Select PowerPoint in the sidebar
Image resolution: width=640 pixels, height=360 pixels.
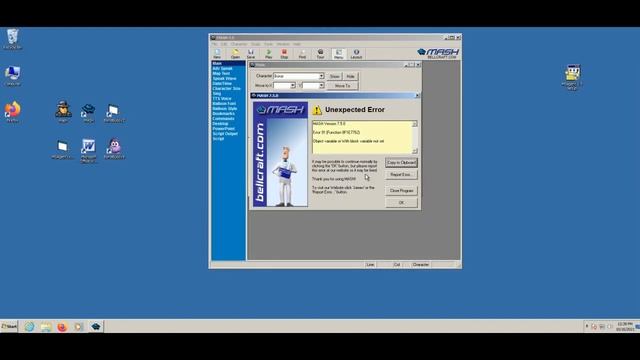point(228,129)
